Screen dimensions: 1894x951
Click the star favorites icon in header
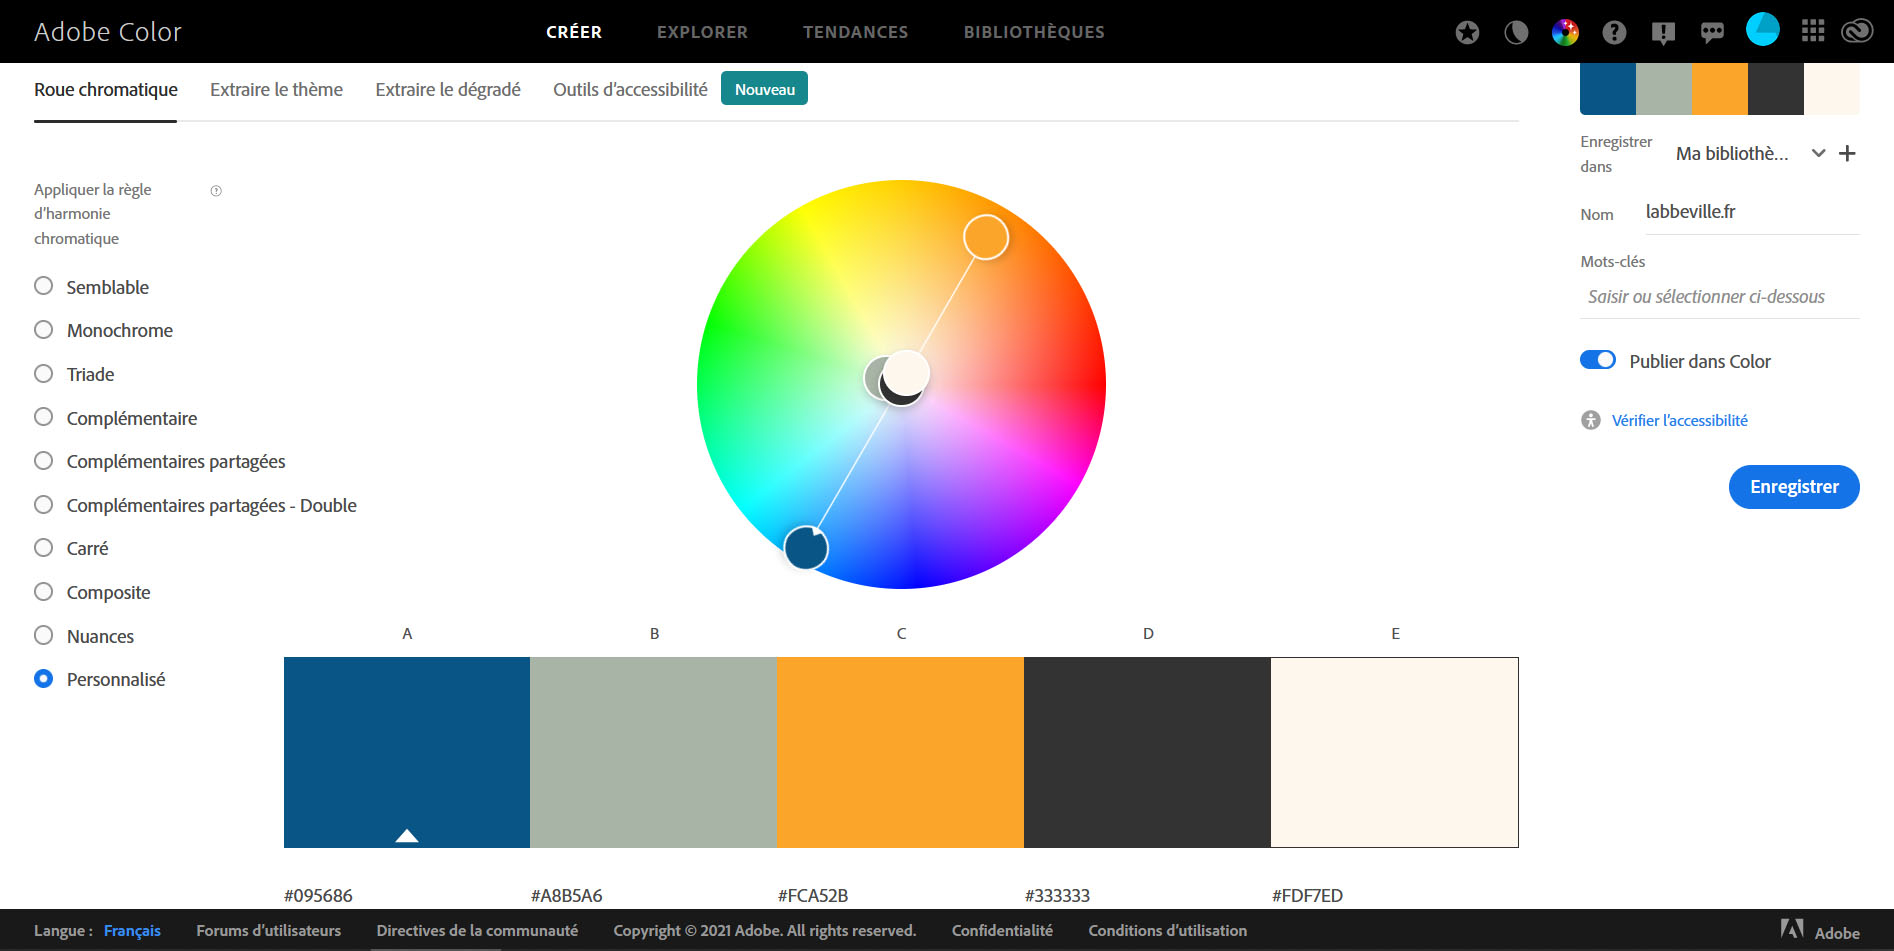(x=1467, y=33)
